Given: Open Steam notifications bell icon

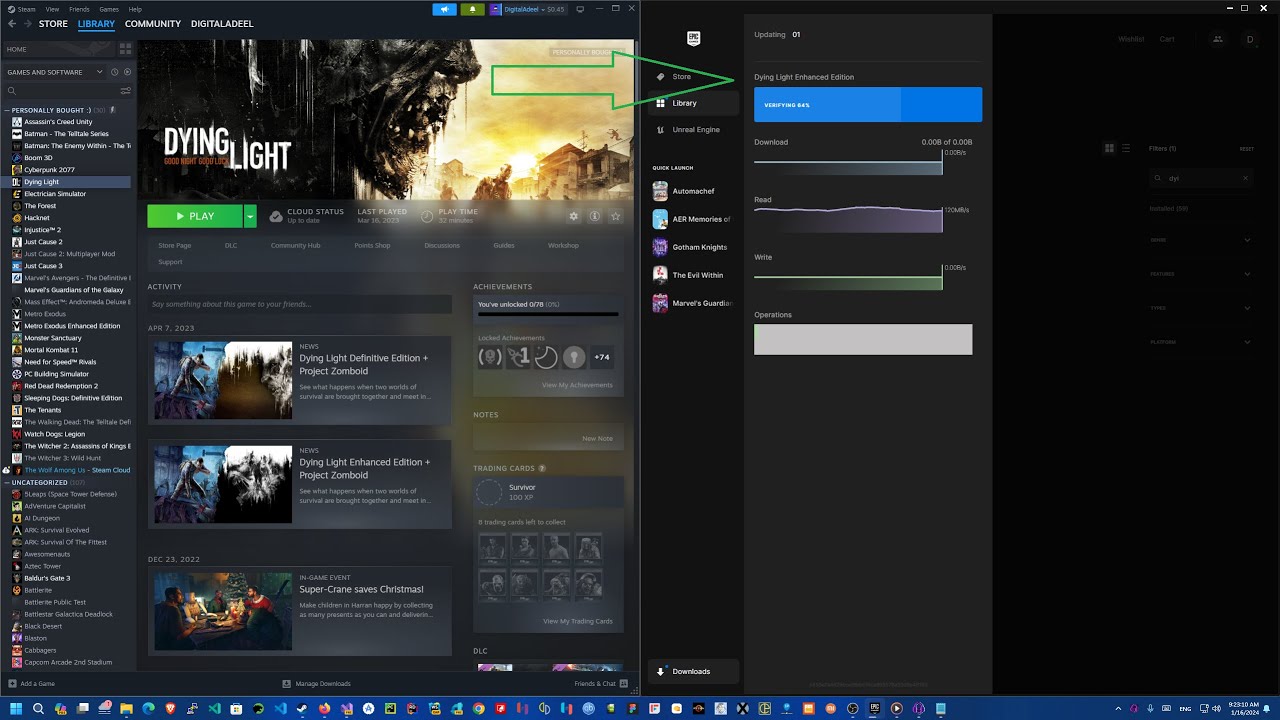Looking at the screenshot, I should pyautogui.click(x=472, y=9).
